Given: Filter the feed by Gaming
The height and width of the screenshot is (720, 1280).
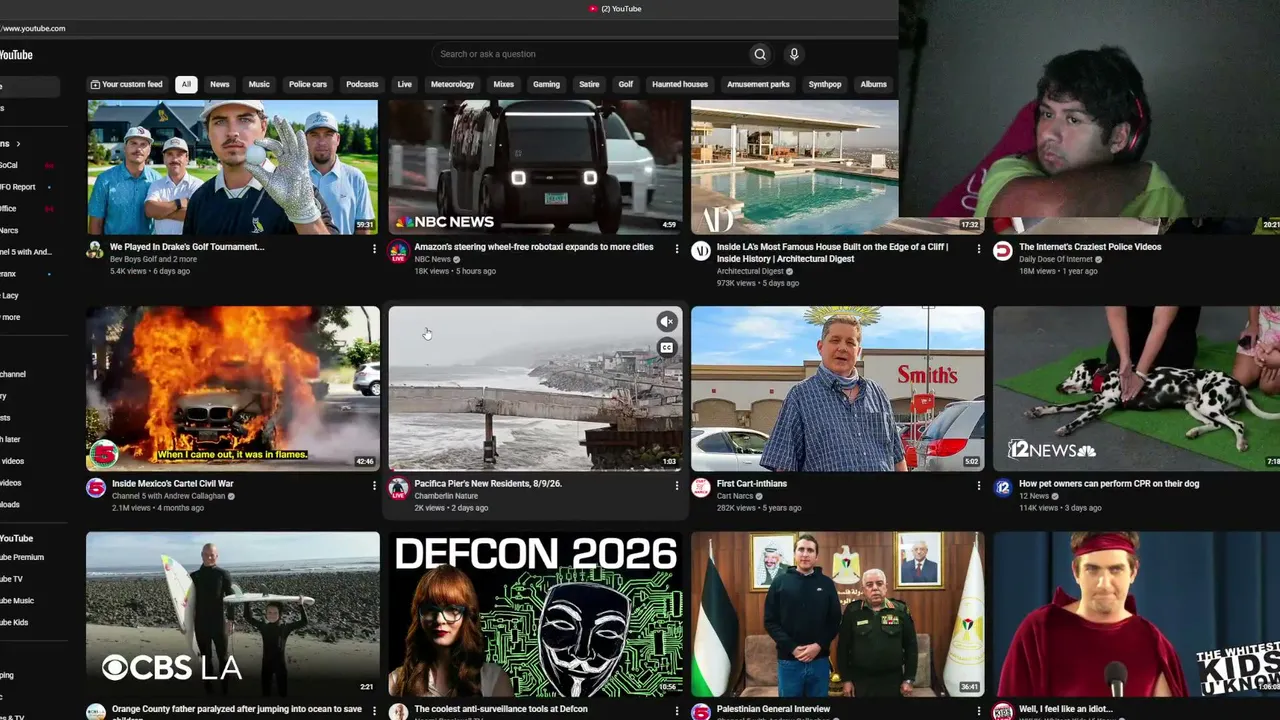Looking at the screenshot, I should [x=546, y=84].
